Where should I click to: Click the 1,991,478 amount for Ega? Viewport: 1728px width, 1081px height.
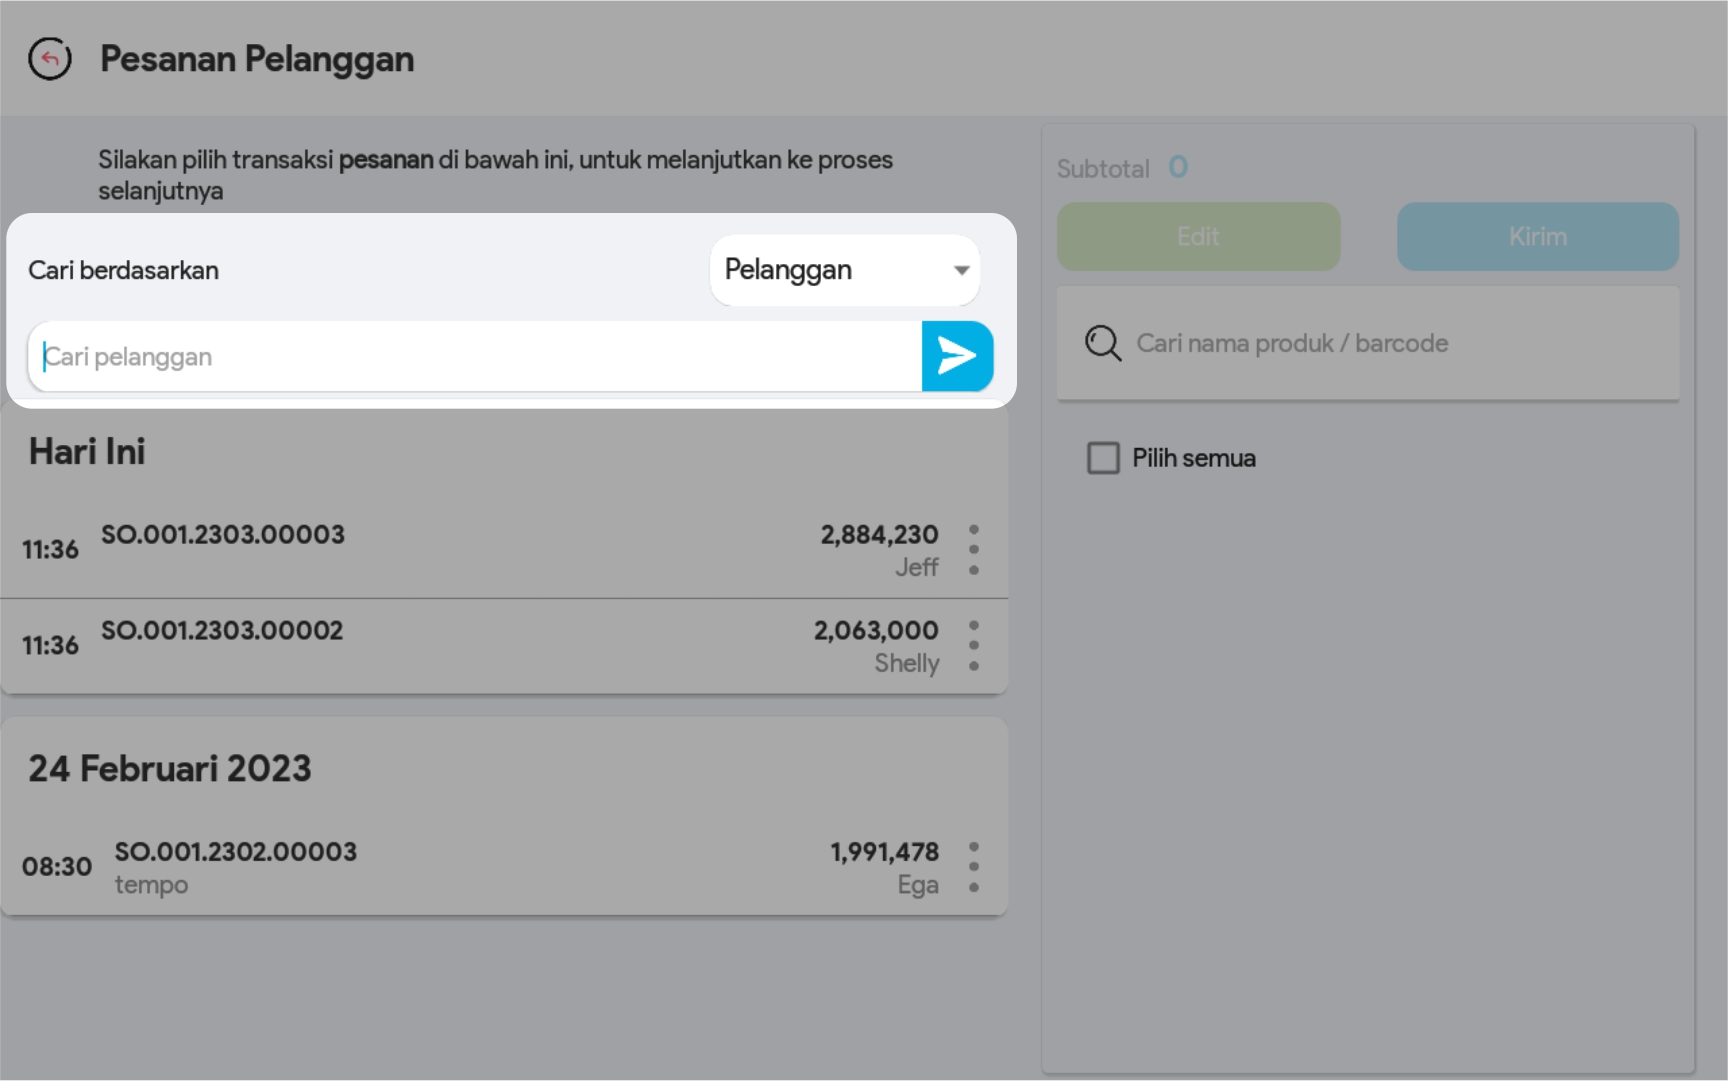tap(884, 852)
